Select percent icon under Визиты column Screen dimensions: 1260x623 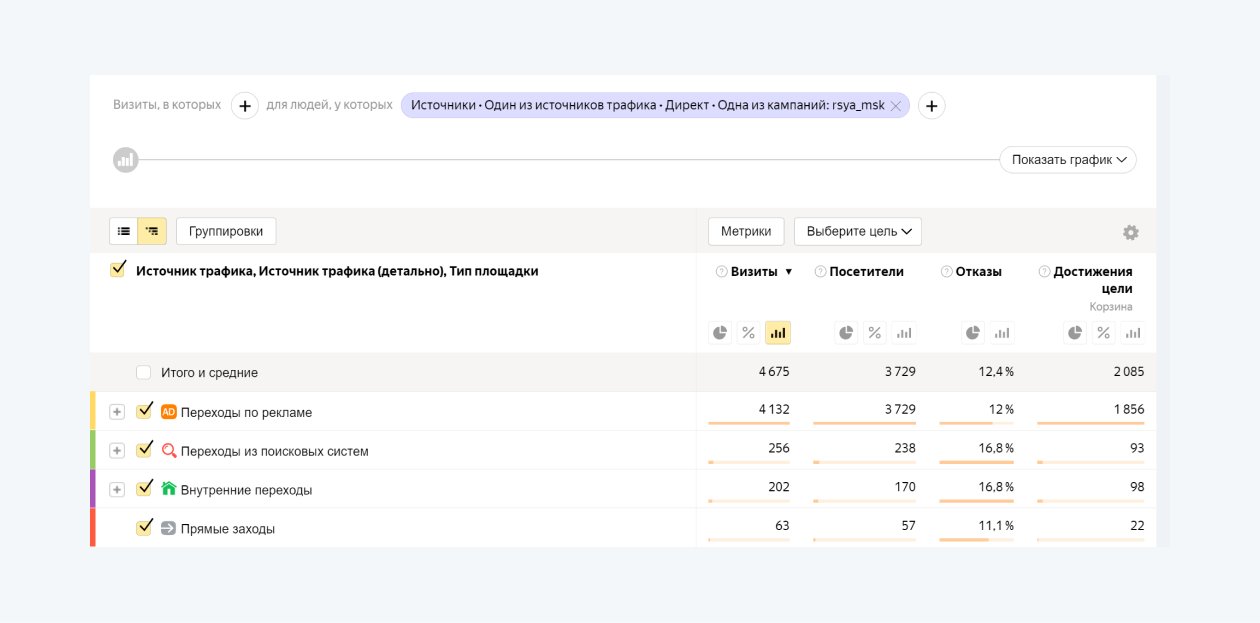point(748,333)
